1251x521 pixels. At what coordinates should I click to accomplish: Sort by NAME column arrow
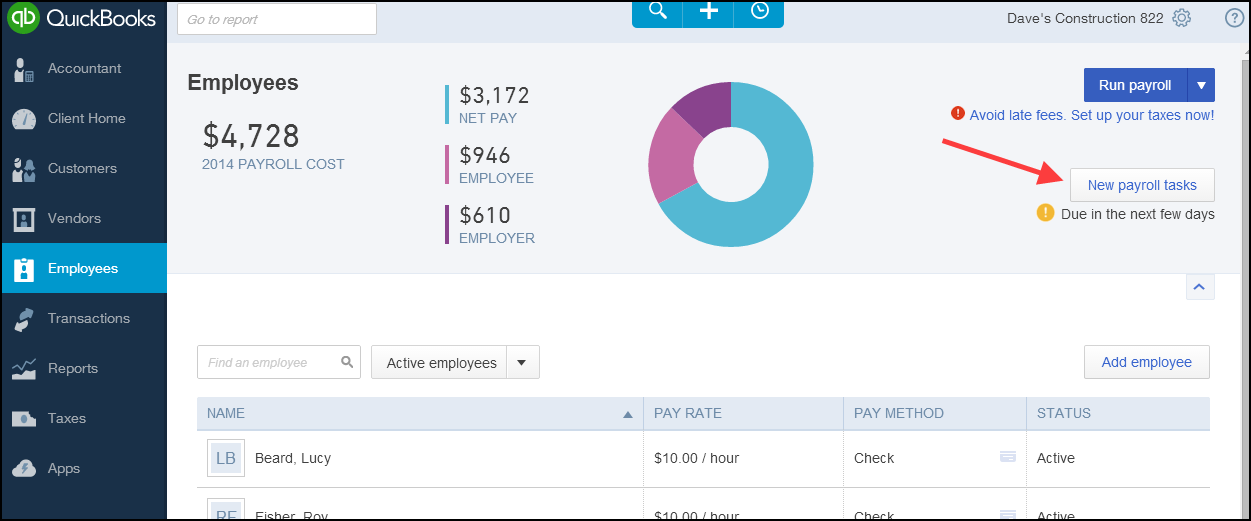pos(628,414)
